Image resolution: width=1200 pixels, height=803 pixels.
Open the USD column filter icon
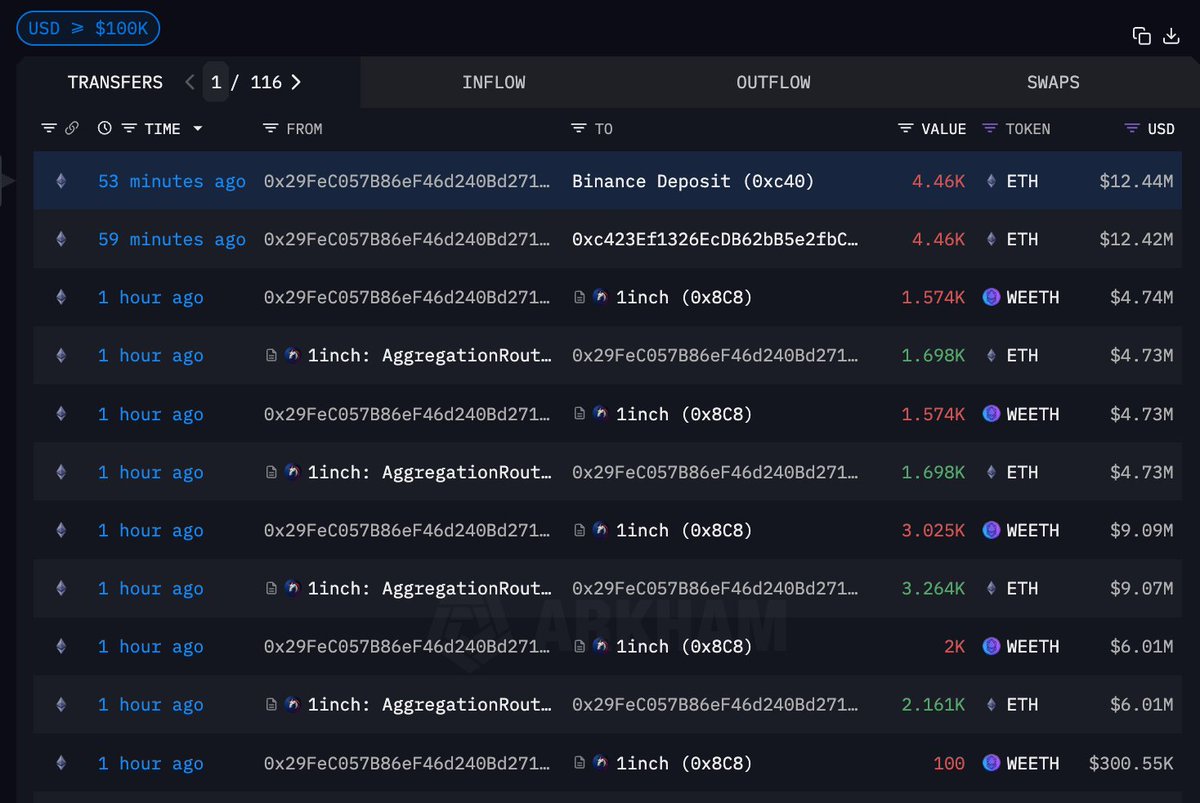(1132, 128)
